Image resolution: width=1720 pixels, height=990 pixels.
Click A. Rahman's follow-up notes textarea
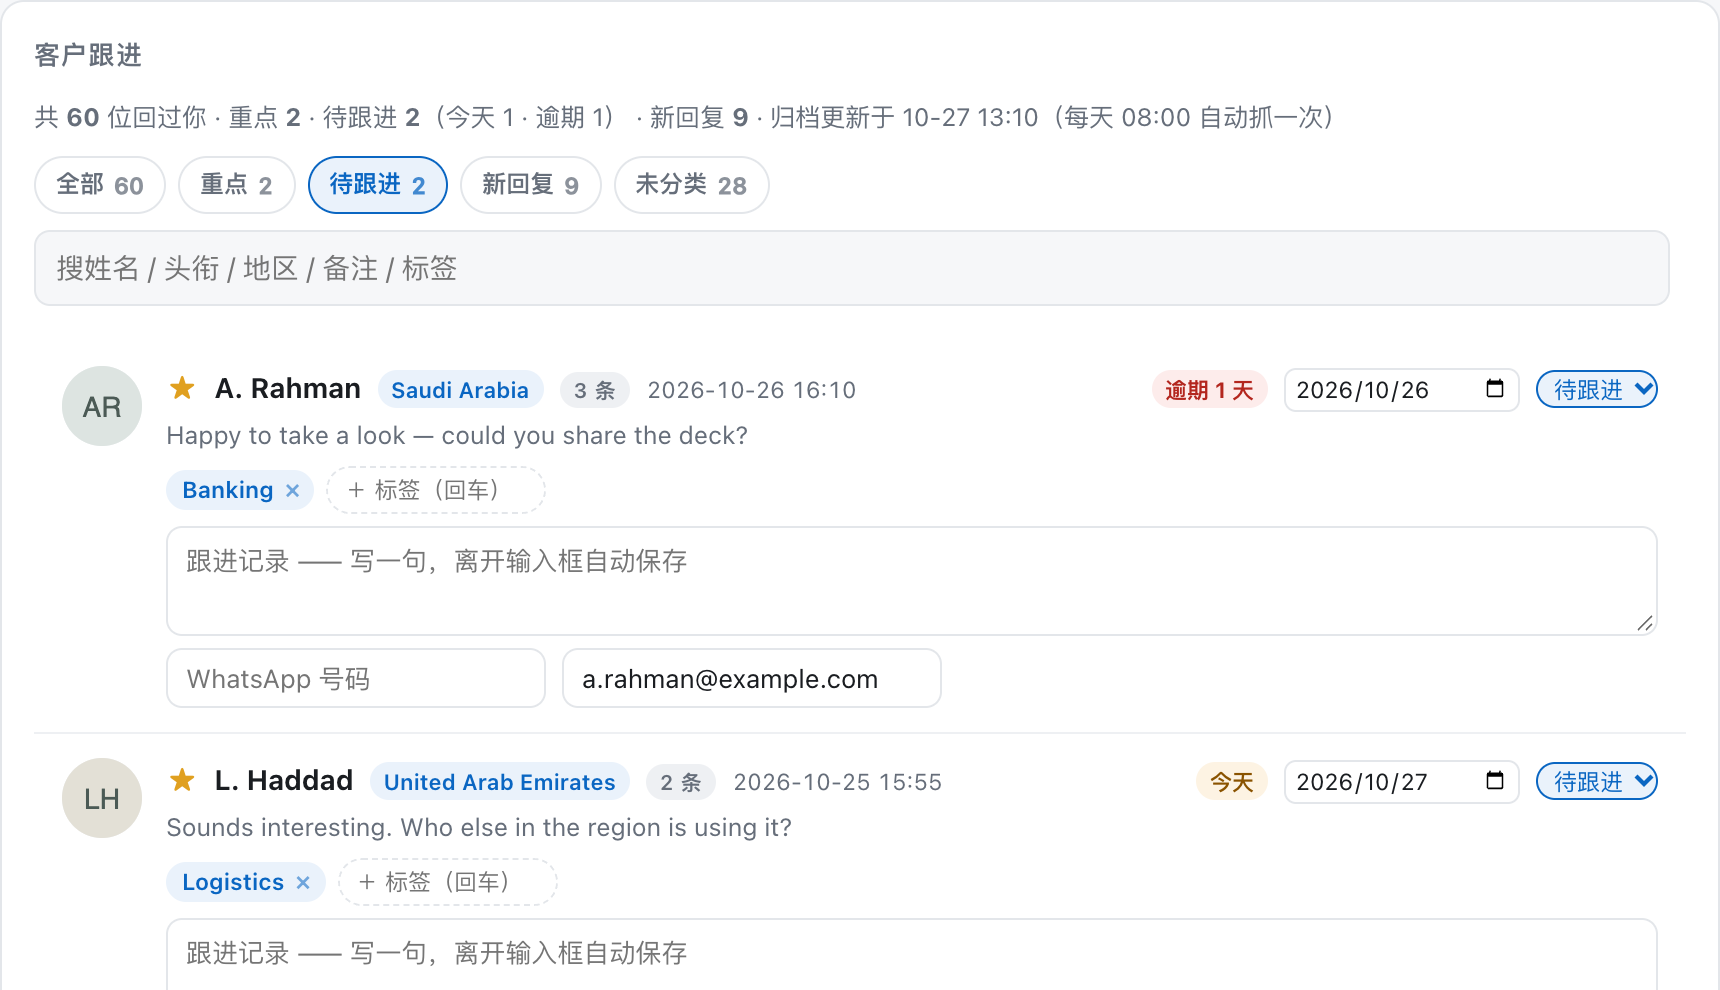(x=912, y=581)
